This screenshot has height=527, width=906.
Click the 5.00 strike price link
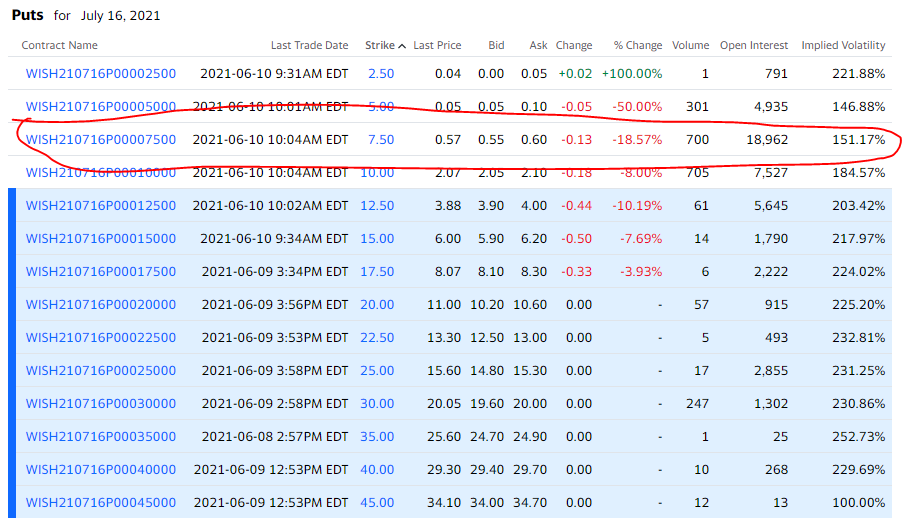point(381,106)
